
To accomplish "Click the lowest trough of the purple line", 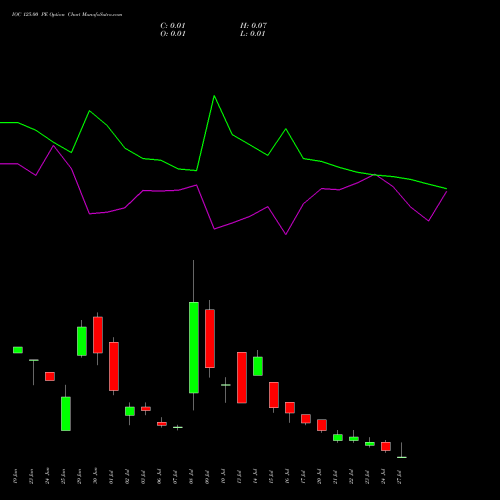I will 286,234.
